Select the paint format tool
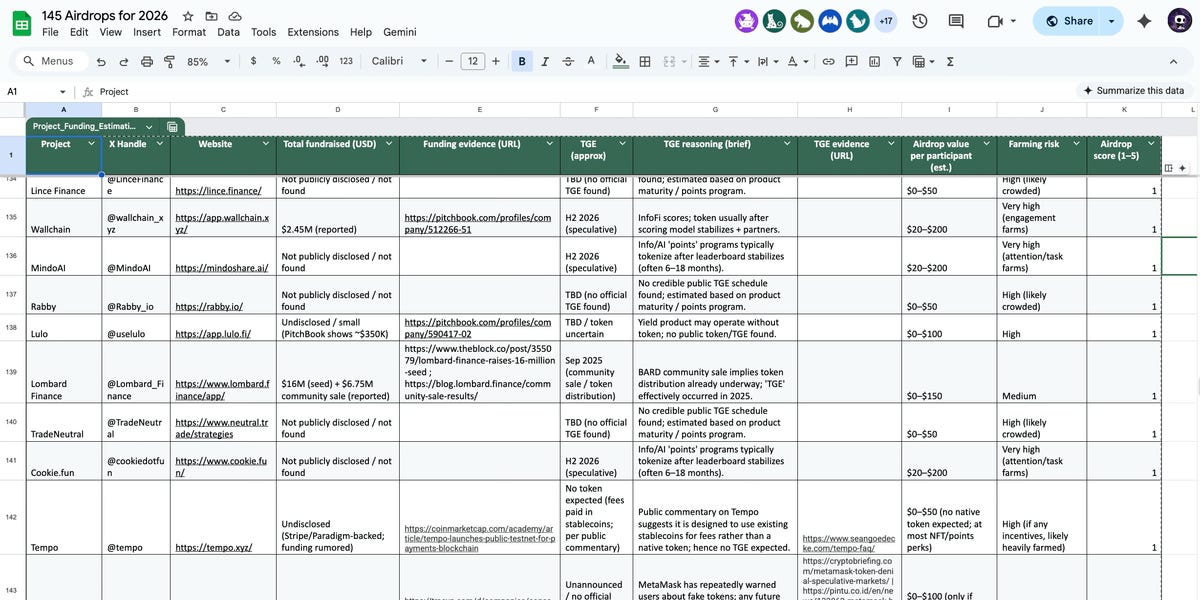1200x600 pixels. click(x=169, y=61)
